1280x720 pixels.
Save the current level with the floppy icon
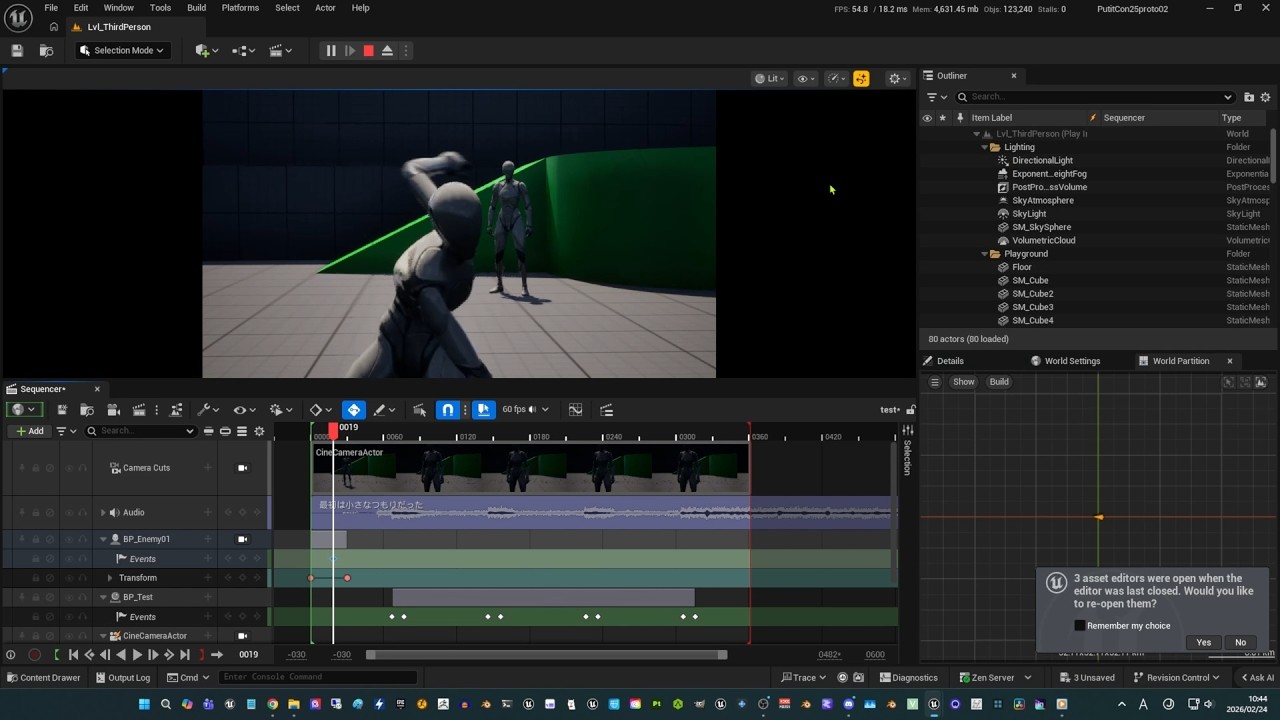(x=17, y=50)
